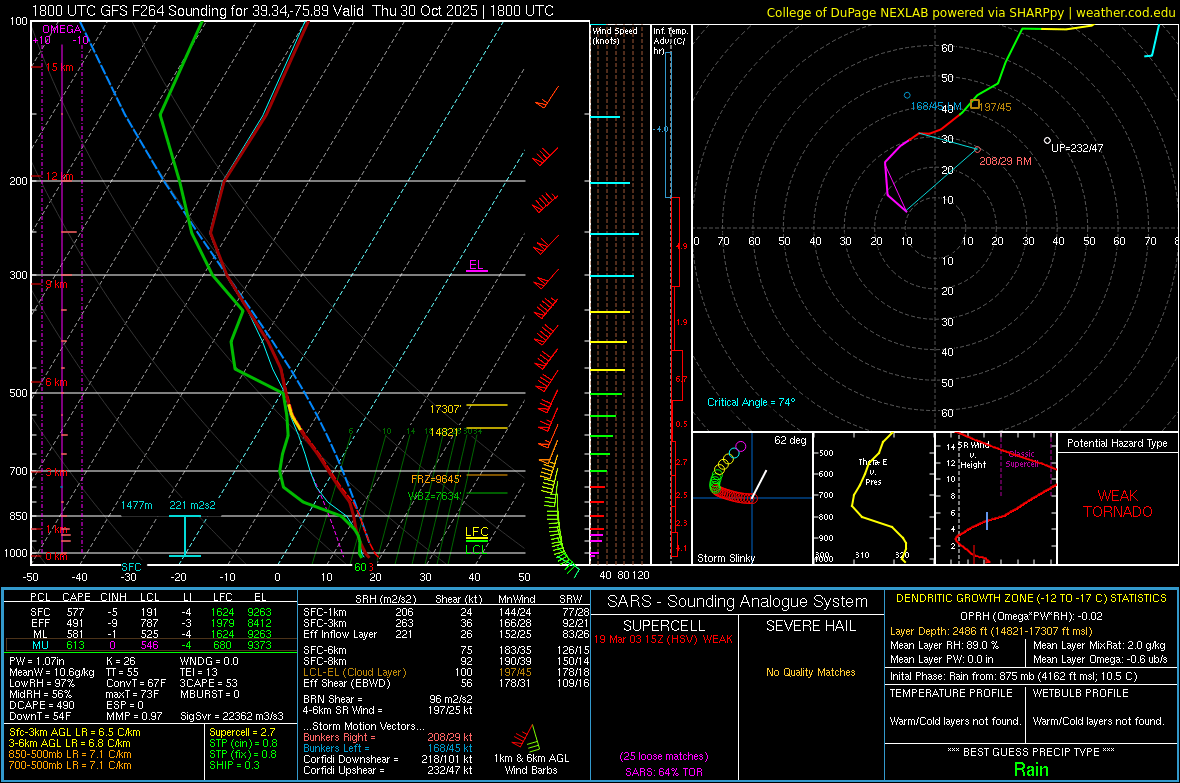Click the Classic Supercell annotation
1180x783 pixels.
point(1022,459)
